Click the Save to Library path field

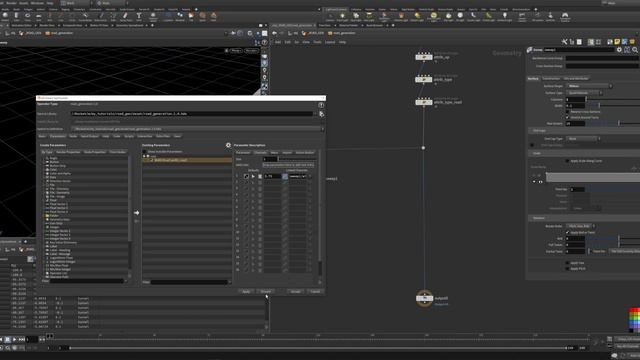point(192,114)
